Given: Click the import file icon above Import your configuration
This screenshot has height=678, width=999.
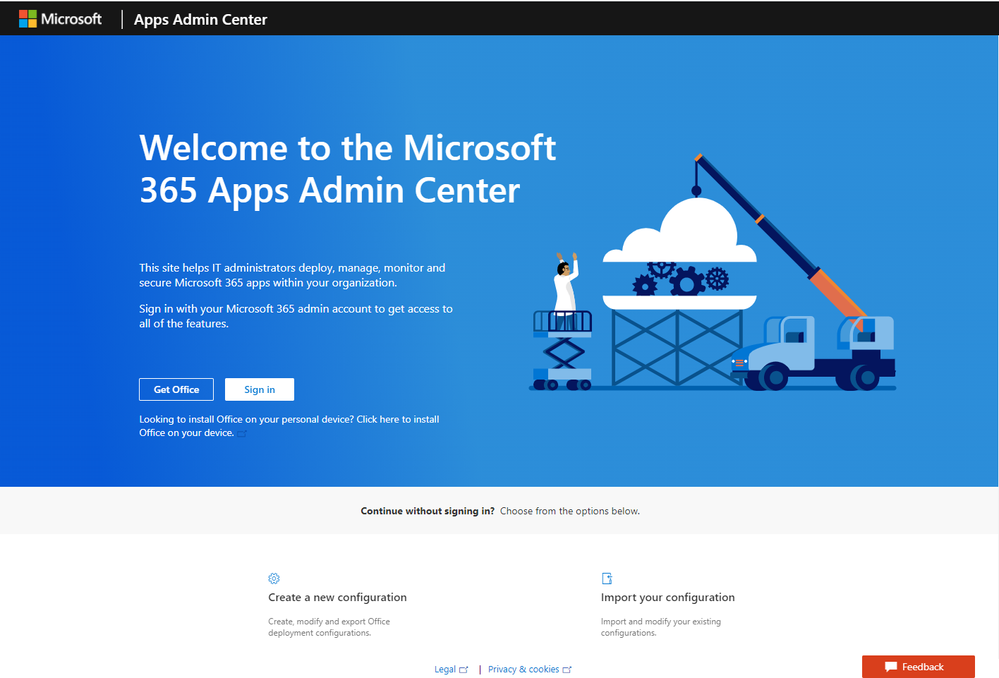Looking at the screenshot, I should [607, 578].
